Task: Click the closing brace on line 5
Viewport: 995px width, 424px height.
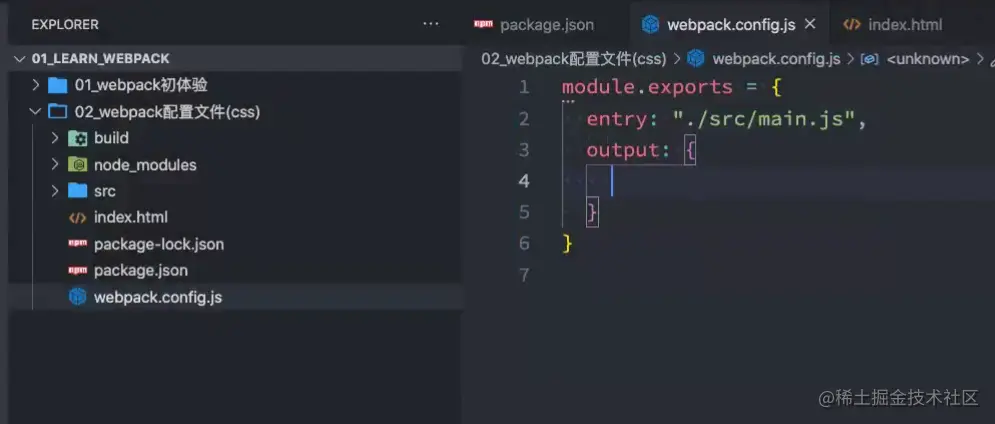Action: 592,213
